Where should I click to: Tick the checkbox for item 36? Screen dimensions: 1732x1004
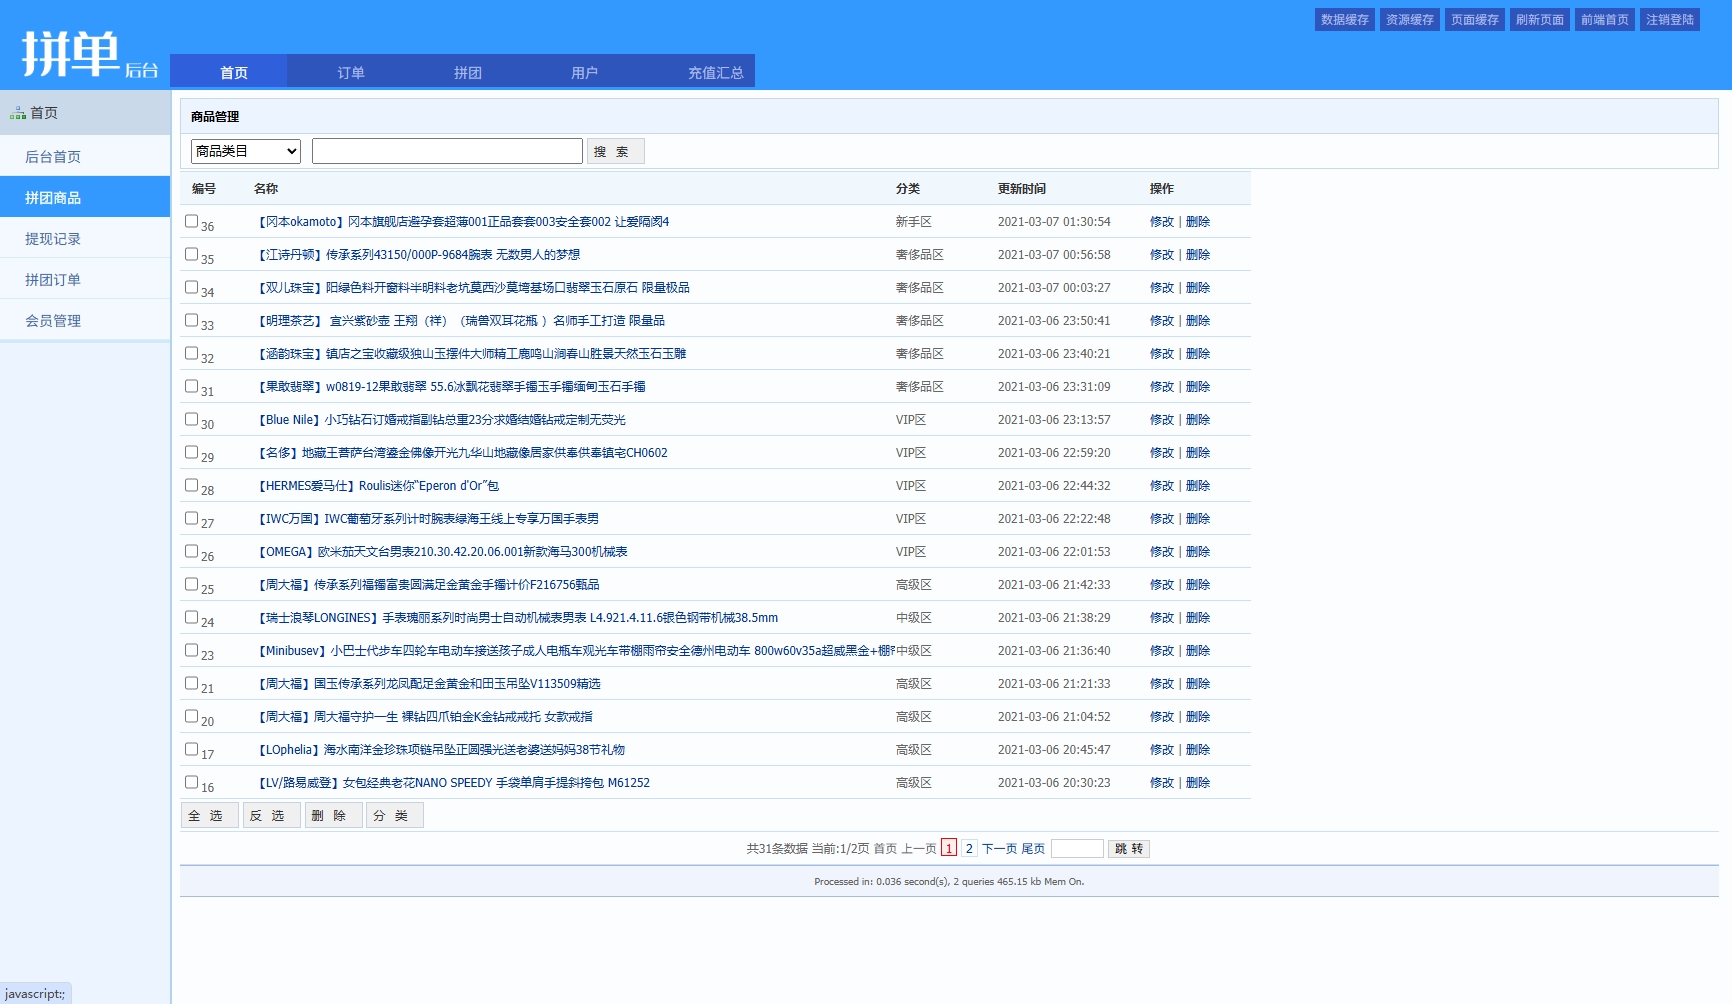pyautogui.click(x=191, y=221)
